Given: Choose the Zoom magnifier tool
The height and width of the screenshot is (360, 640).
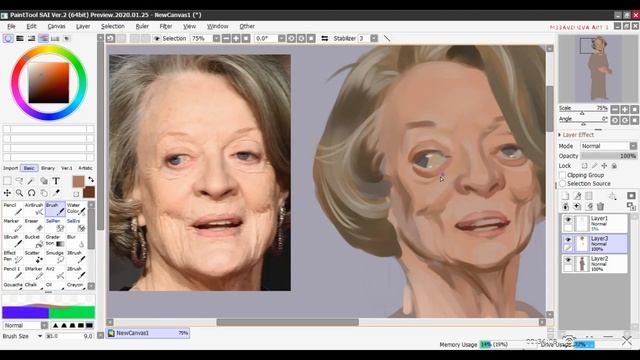Looking at the screenshot, I should tap(19, 193).
